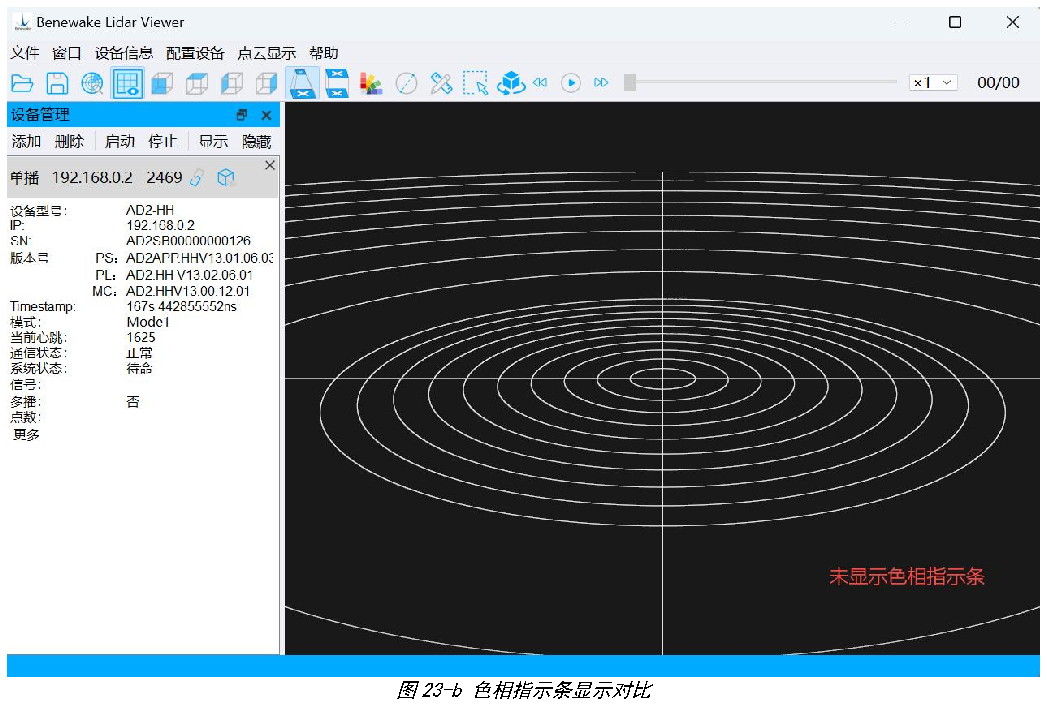Click the 模式 value Mode1
The height and width of the screenshot is (708, 1047).
148,322
